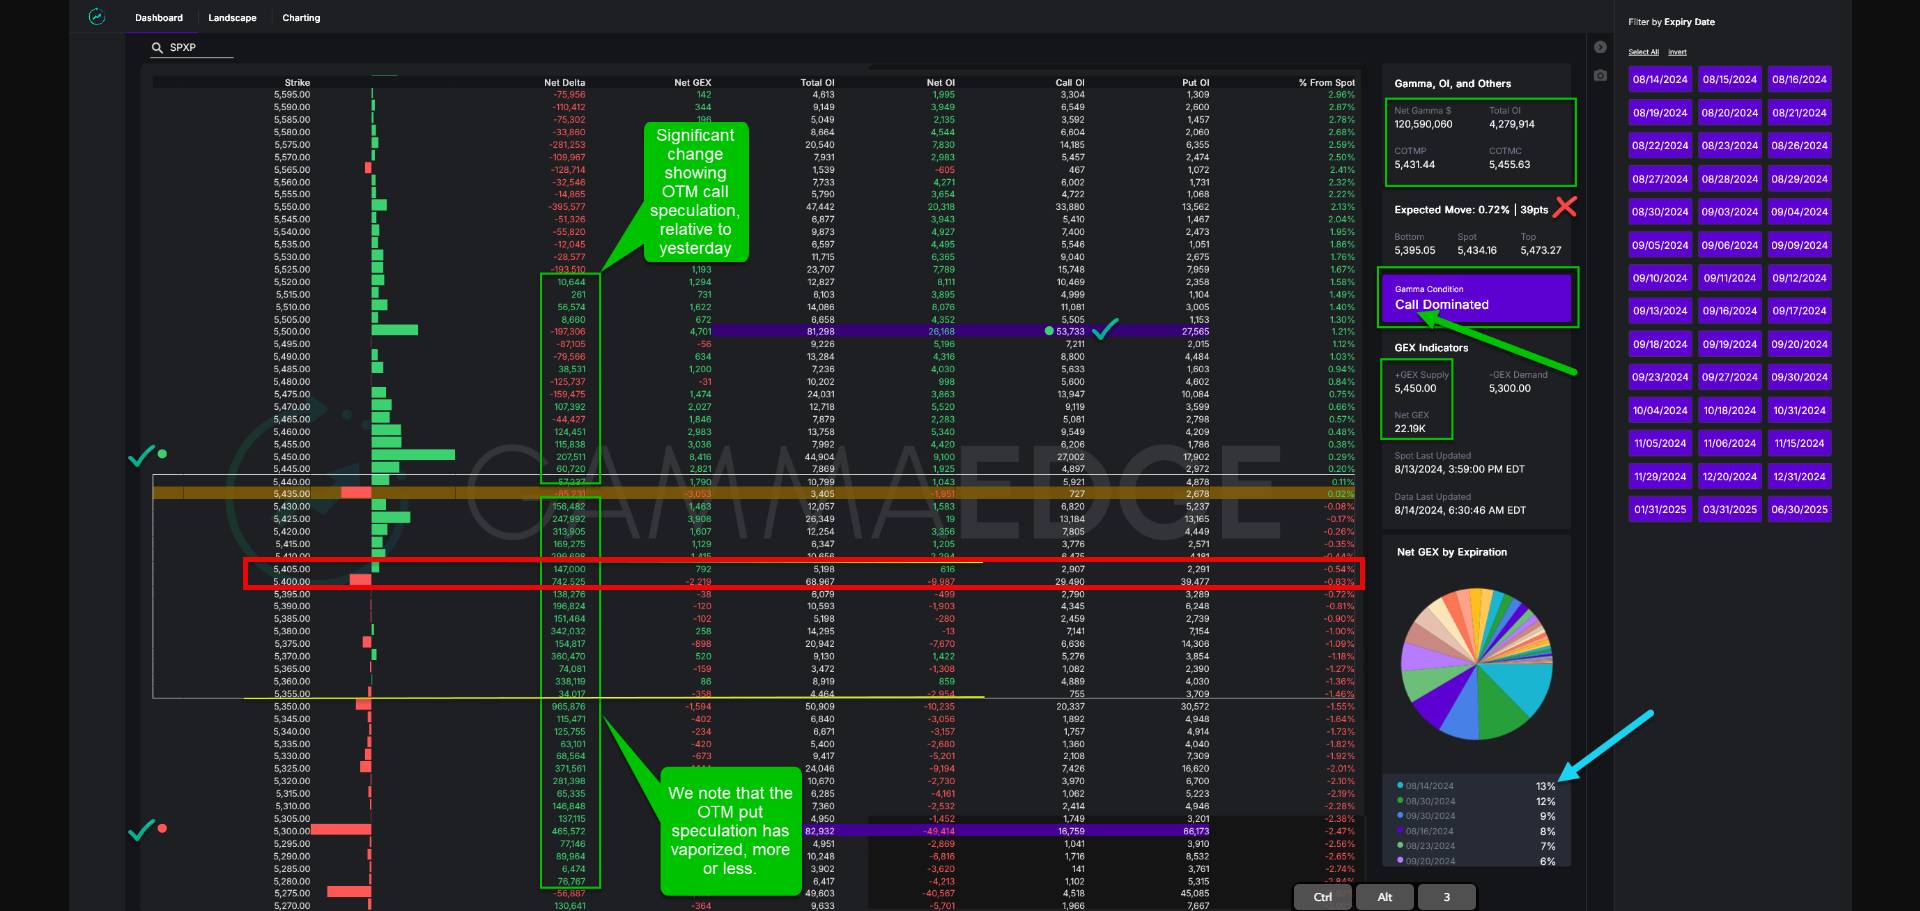This screenshot has height=911, width=1920.
Task: Click the large teal pie chart slice
Action: (x=1526, y=690)
